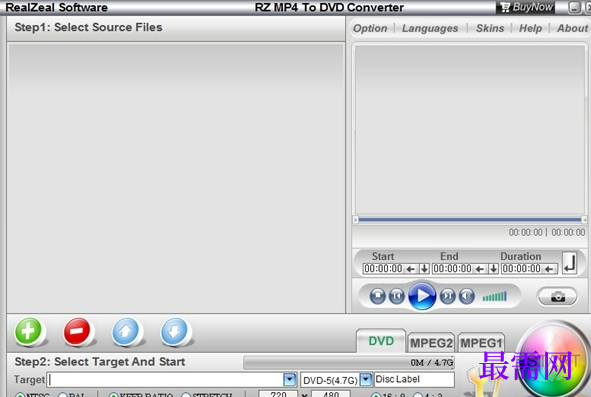591x397 pixels.
Task: Click the Duration time field
Action: (522, 269)
